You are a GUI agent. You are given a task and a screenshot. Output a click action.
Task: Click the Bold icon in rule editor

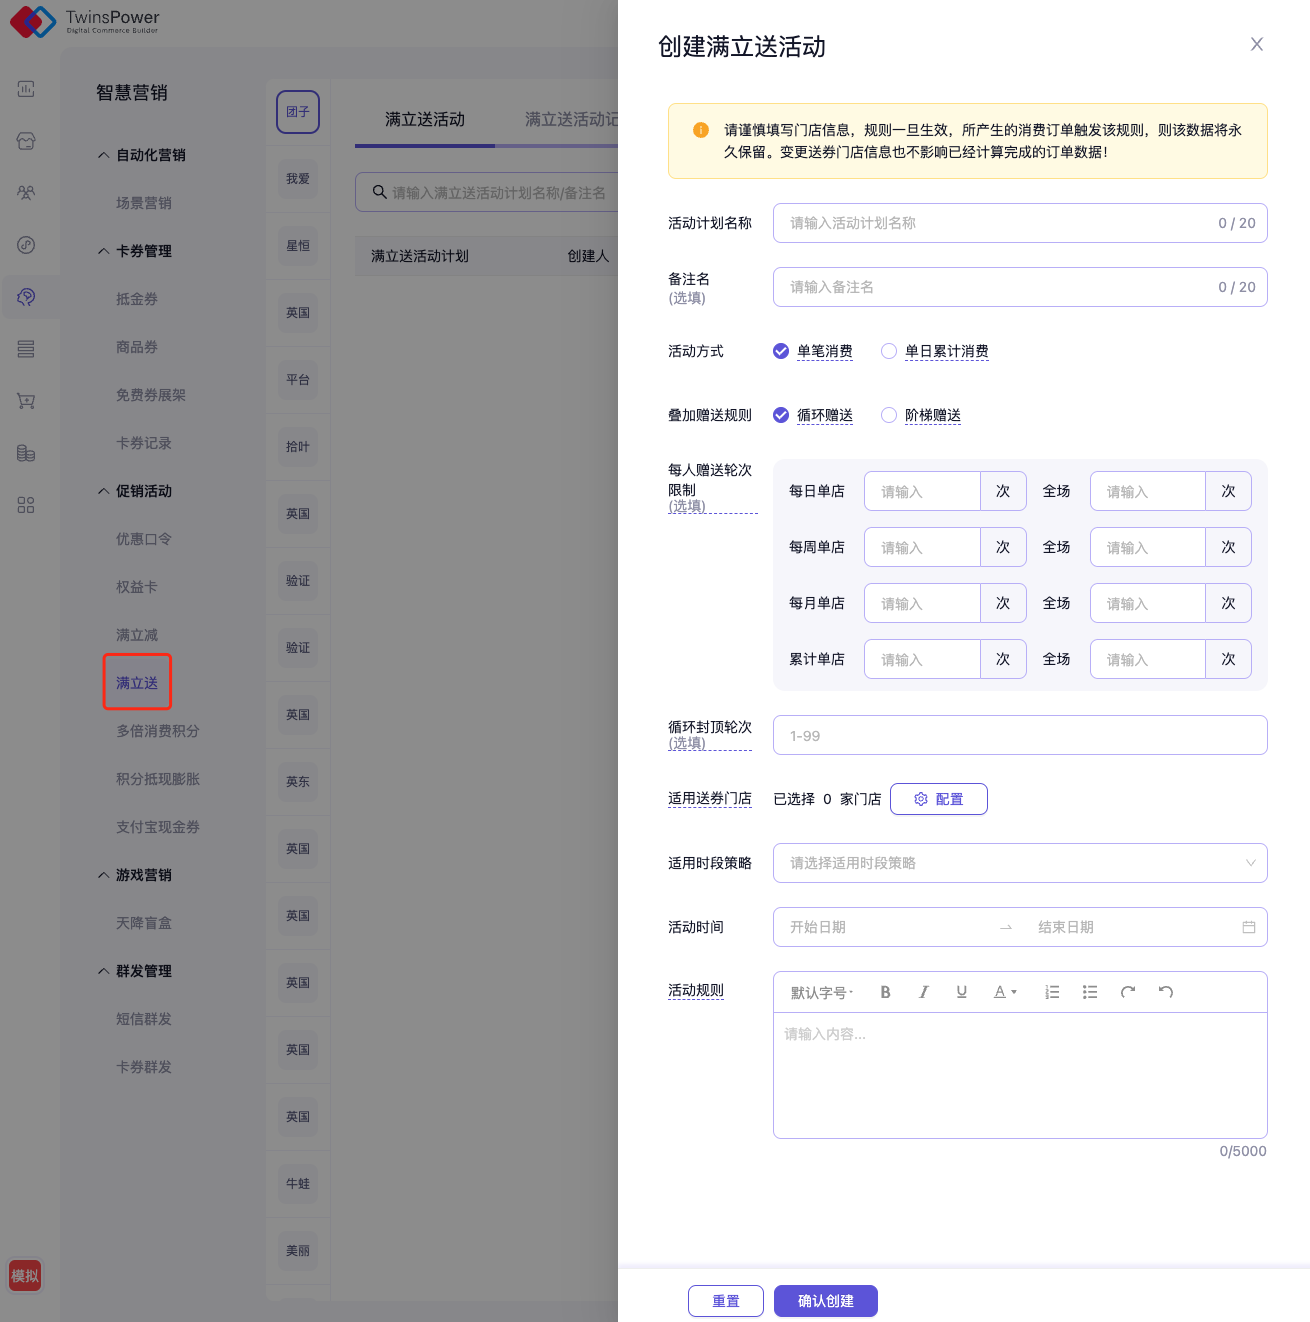tap(885, 992)
